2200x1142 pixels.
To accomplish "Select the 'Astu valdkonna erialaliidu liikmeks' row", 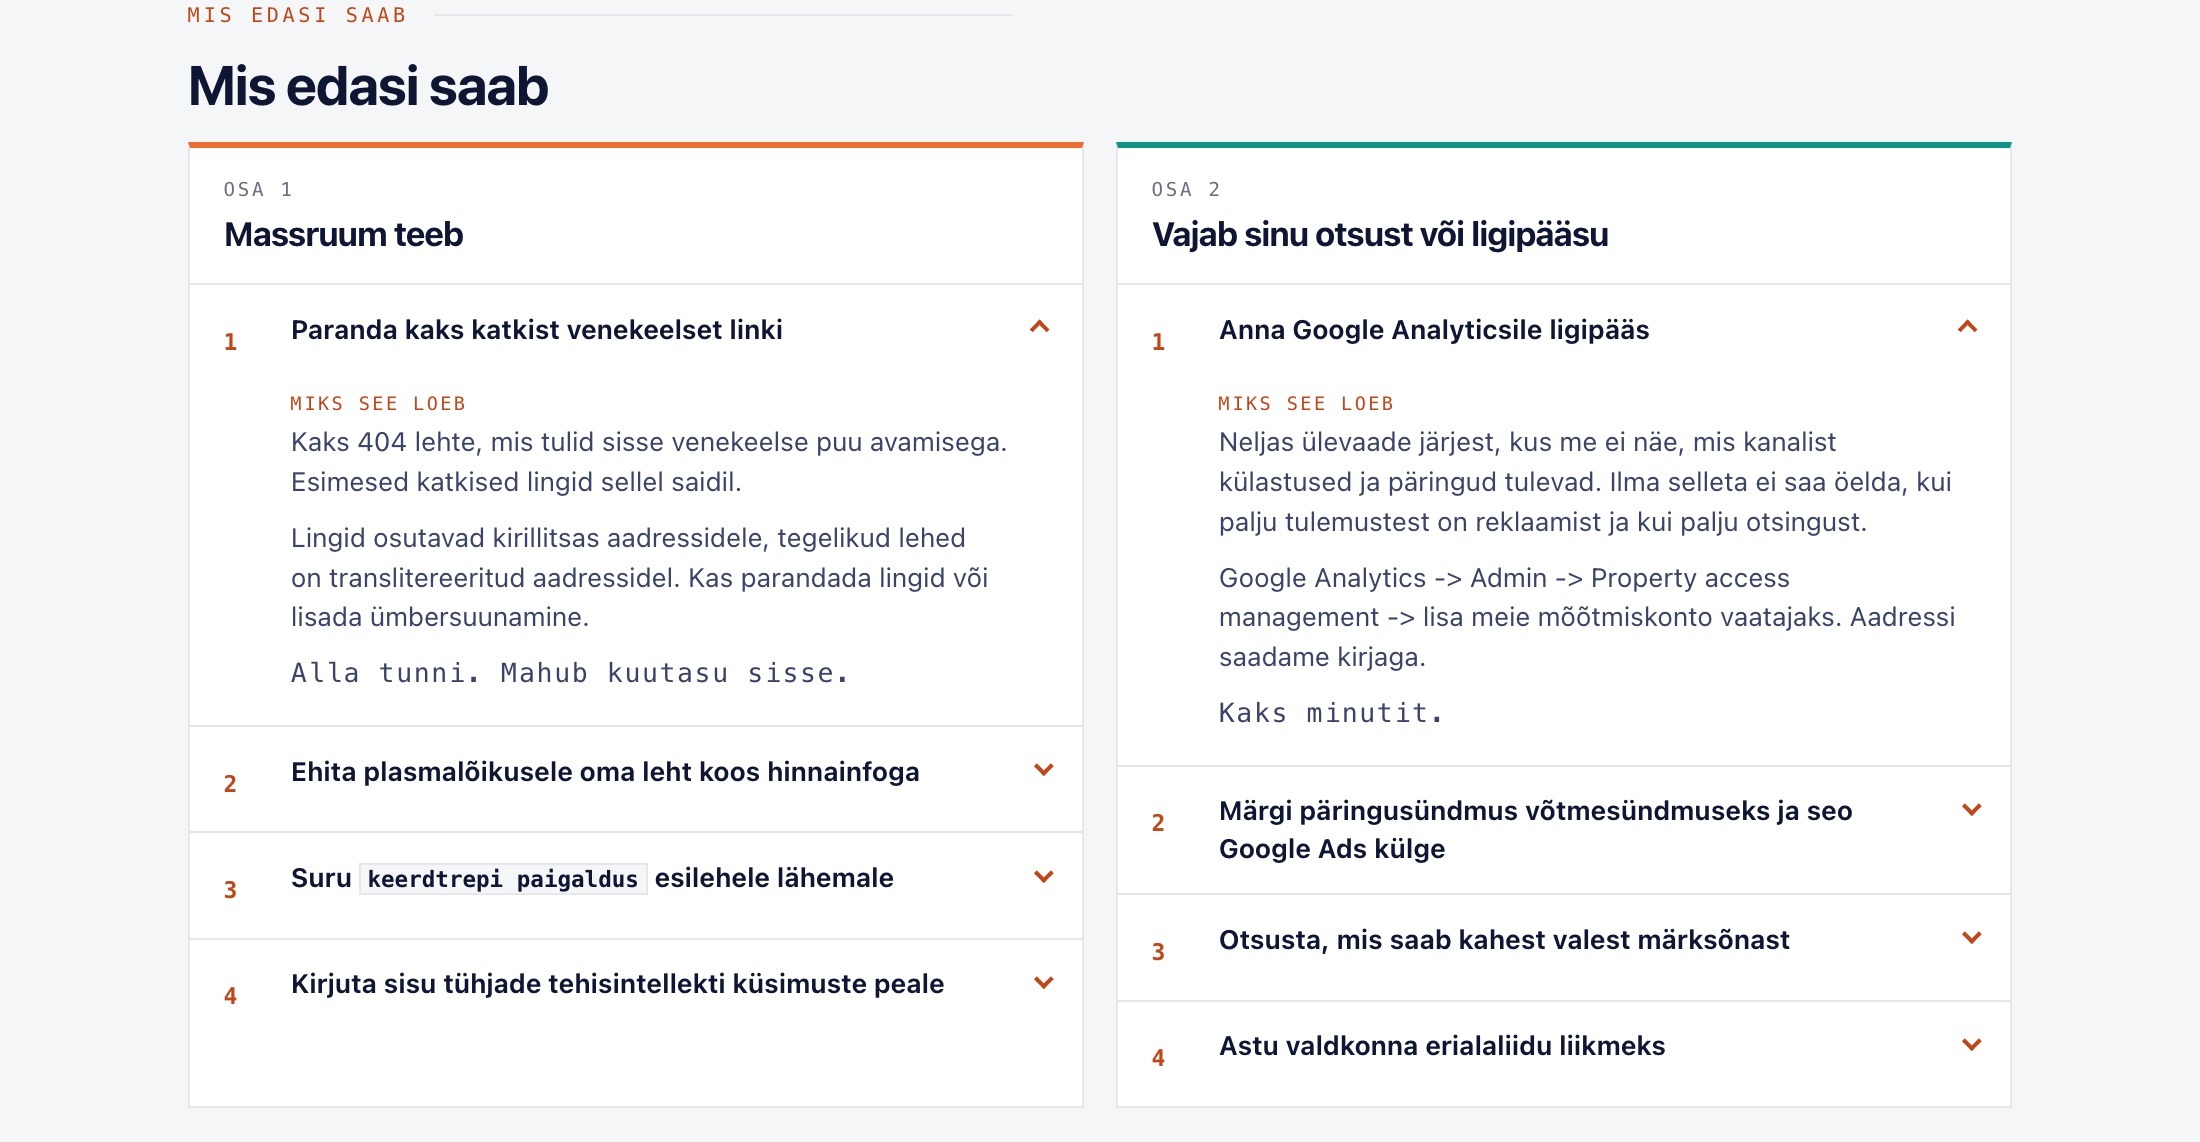I will (x=1564, y=1054).
